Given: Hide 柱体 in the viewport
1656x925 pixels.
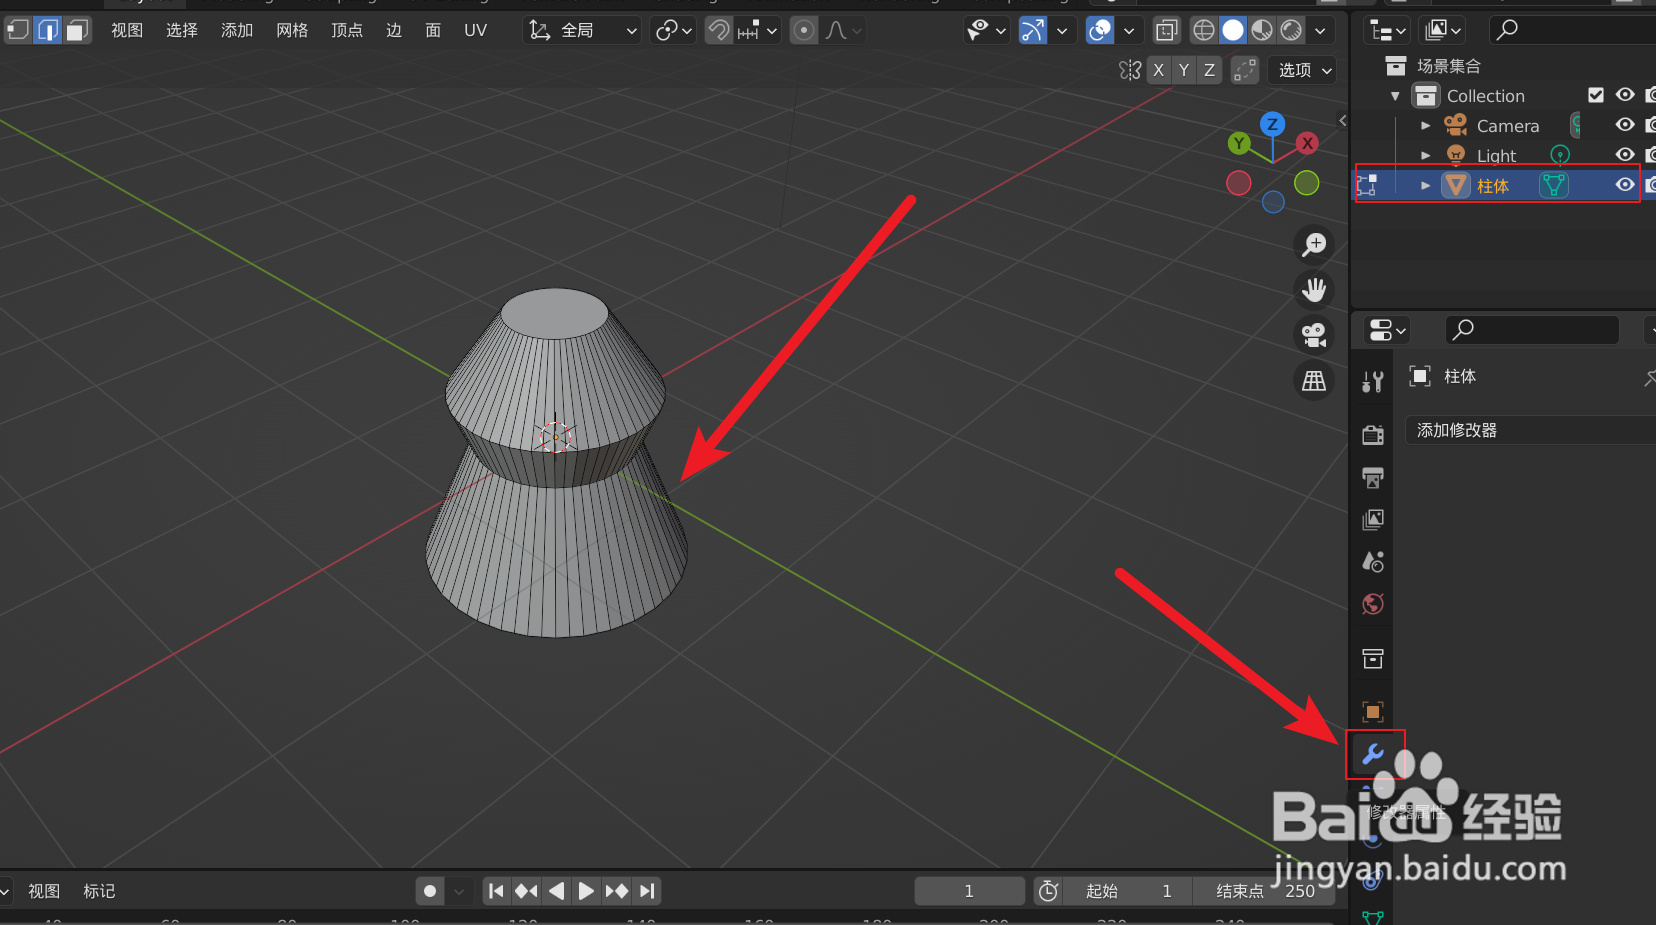Looking at the screenshot, I should (1626, 185).
